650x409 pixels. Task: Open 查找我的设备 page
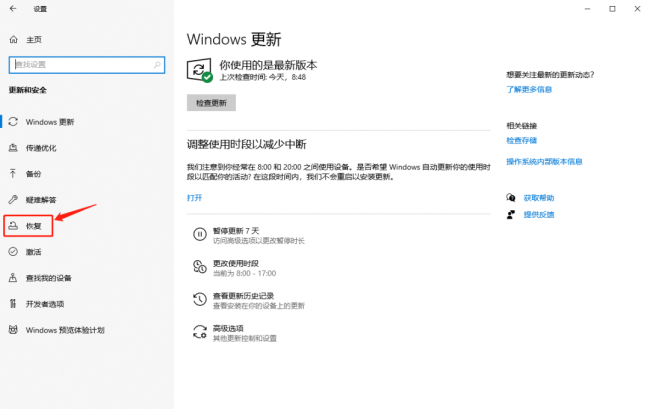click(49, 278)
